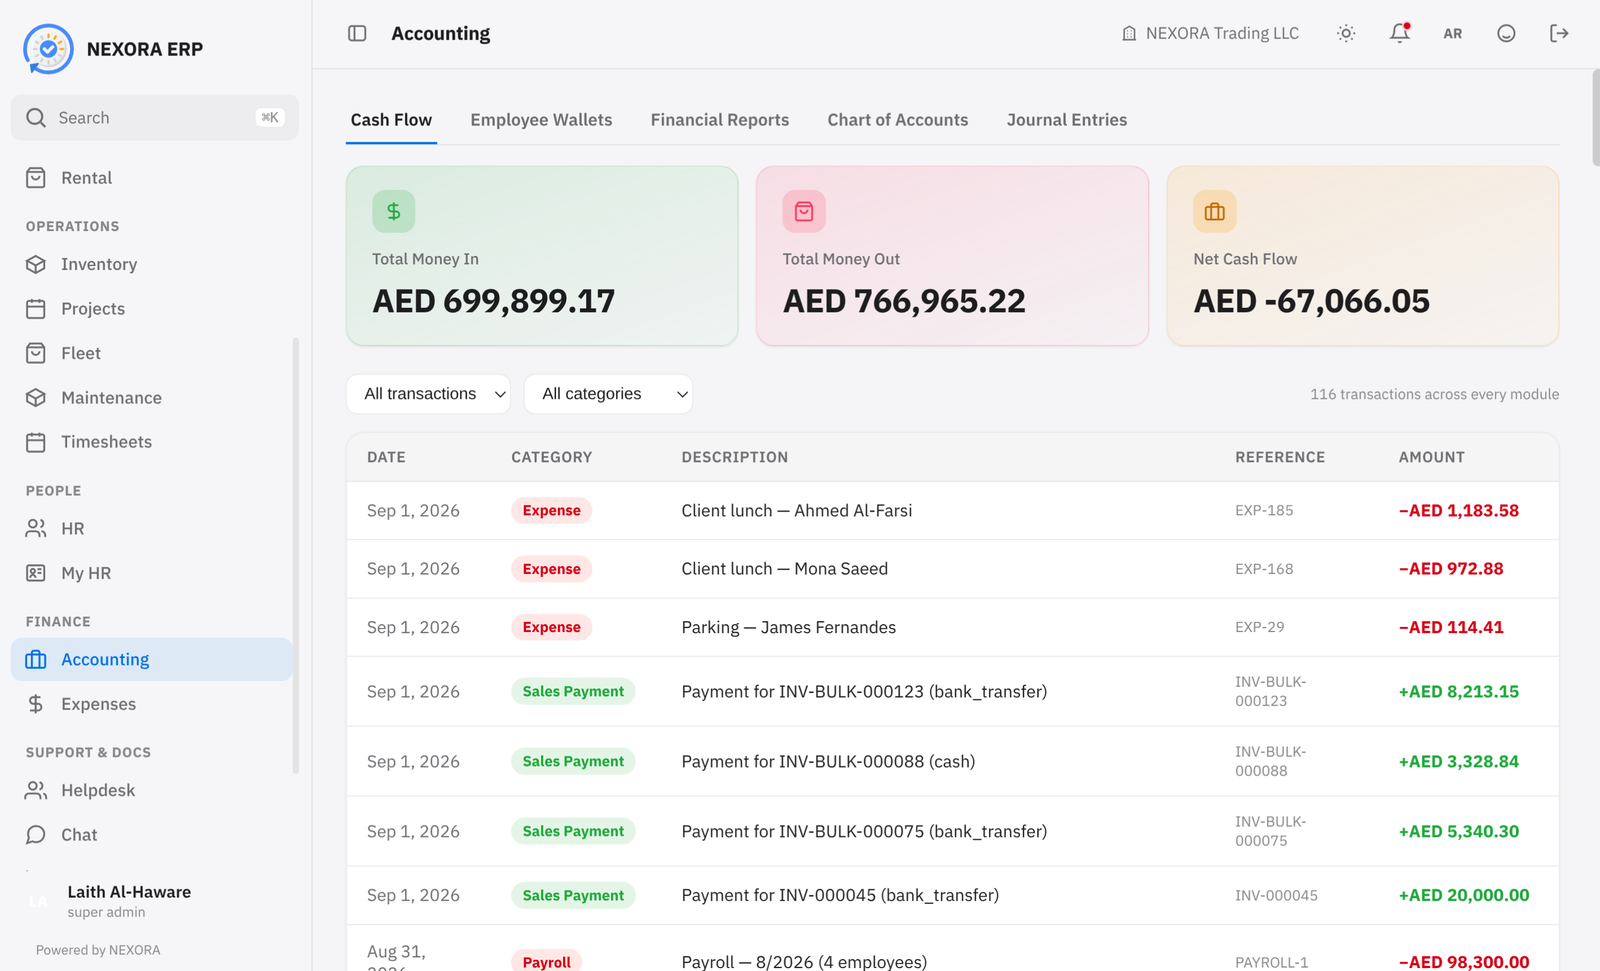Switch to the Employee Wallets tab

(x=541, y=120)
